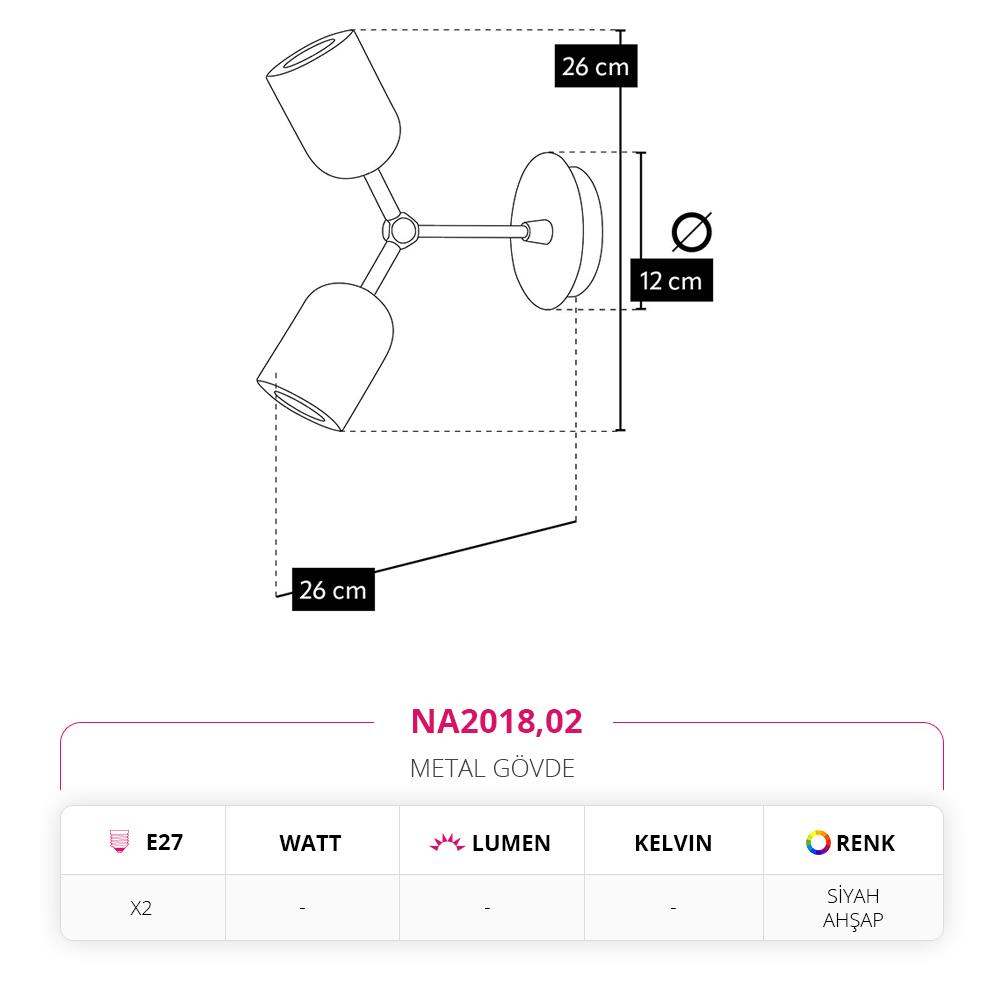Click the lower lamp shade drawing
This screenshot has width=1000, height=1000.
pos(325,357)
